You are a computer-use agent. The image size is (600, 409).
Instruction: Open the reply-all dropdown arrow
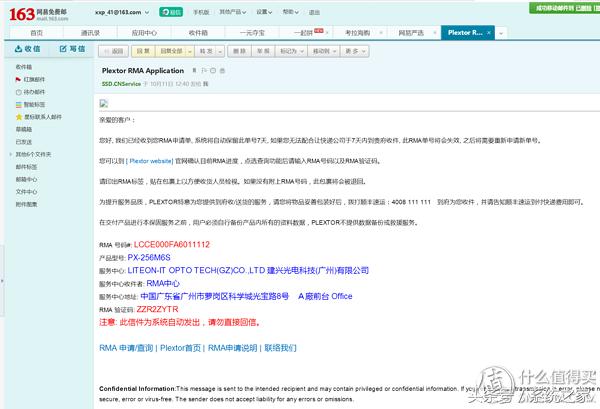click(x=190, y=51)
